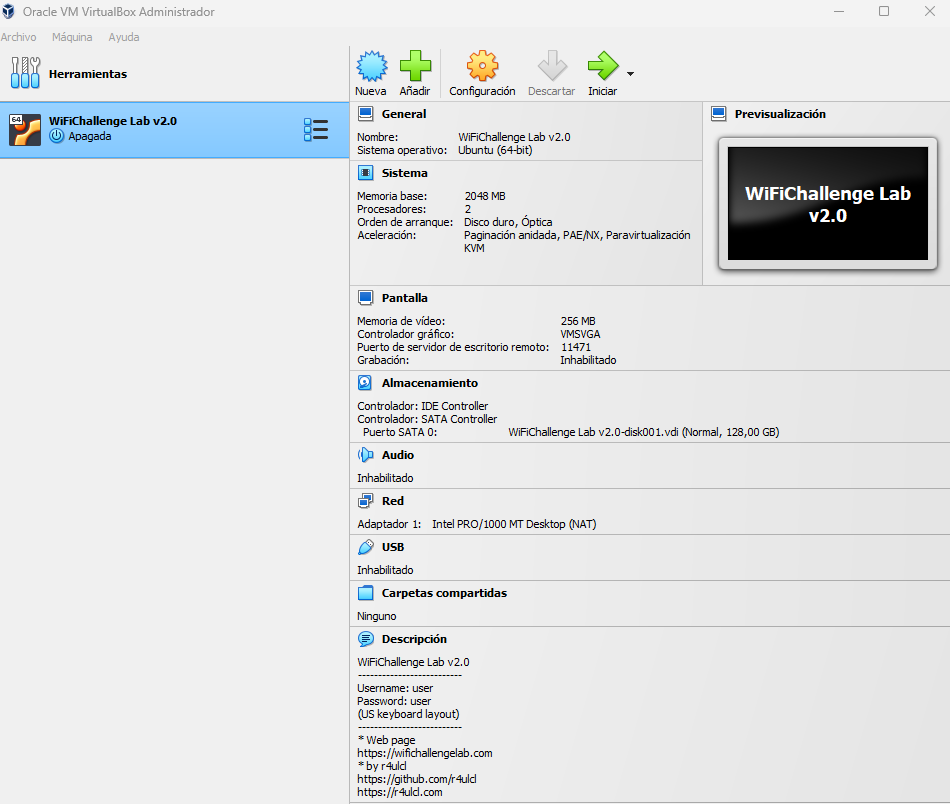The image size is (950, 804).
Task: Open the Pantalla settings header
Action: (x=404, y=298)
